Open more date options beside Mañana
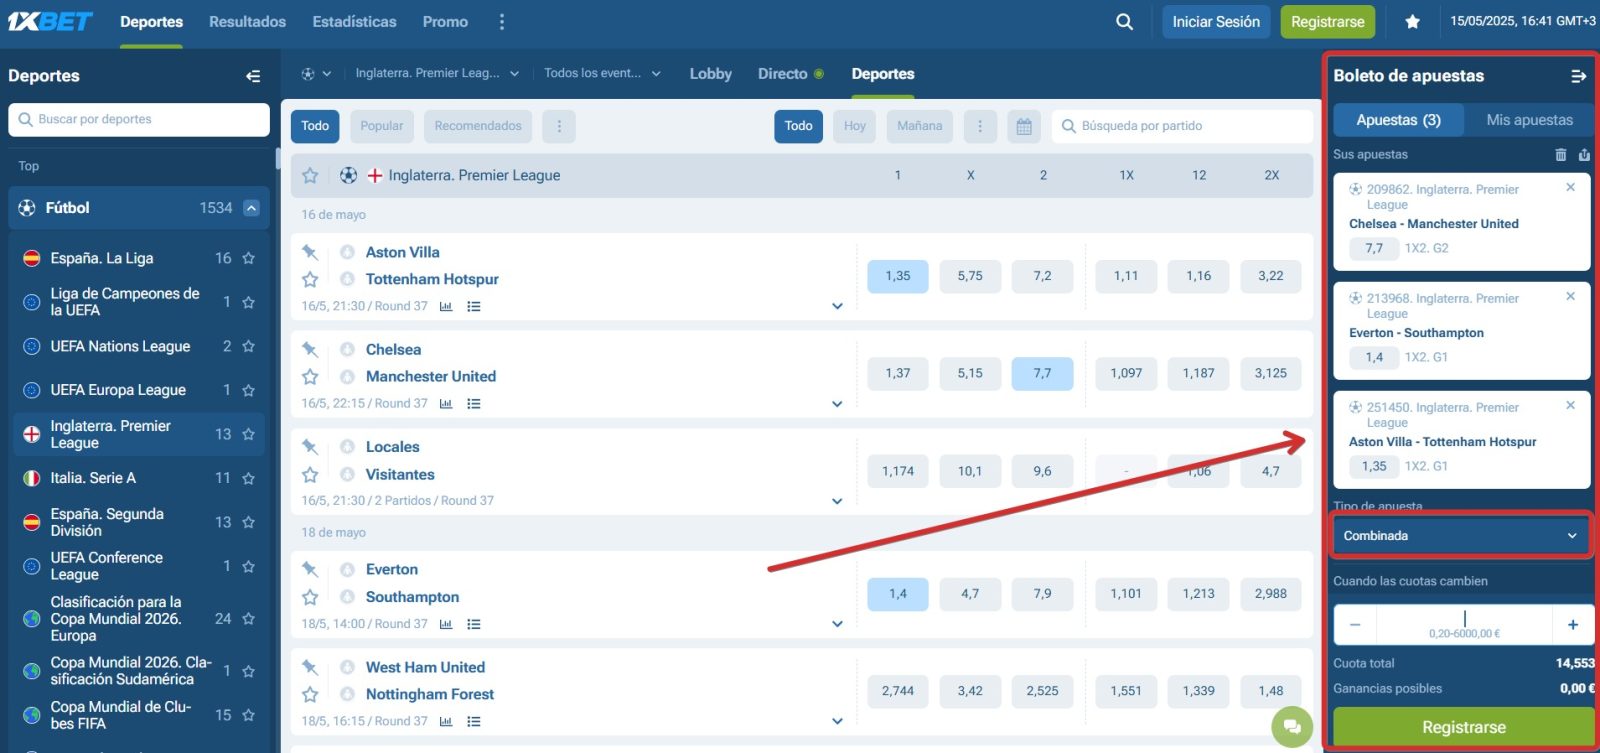The image size is (1600, 753). pos(980,126)
